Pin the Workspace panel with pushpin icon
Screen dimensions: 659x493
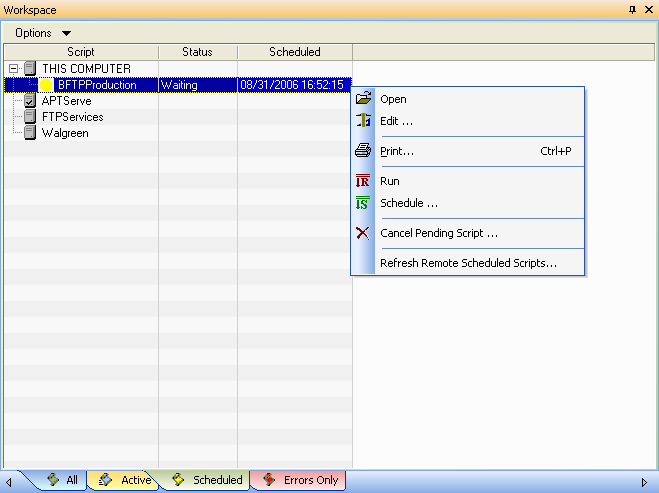pos(632,10)
